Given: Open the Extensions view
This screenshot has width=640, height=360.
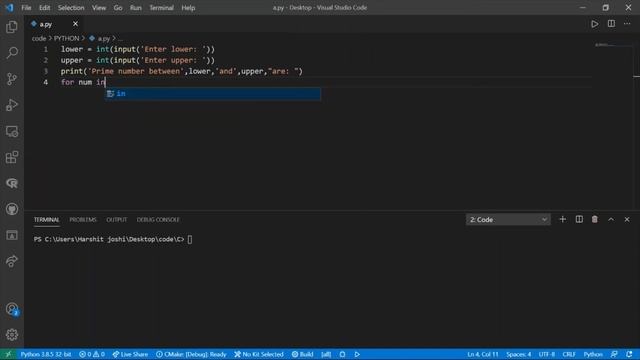Looking at the screenshot, I should [12, 157].
